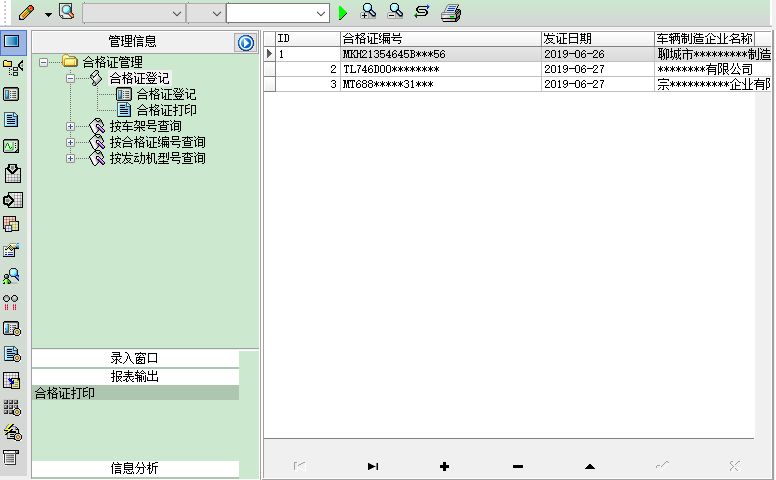The width and height of the screenshot is (776, 480).
Task: Open the white combo box dropdown arrow
Action: (321, 14)
